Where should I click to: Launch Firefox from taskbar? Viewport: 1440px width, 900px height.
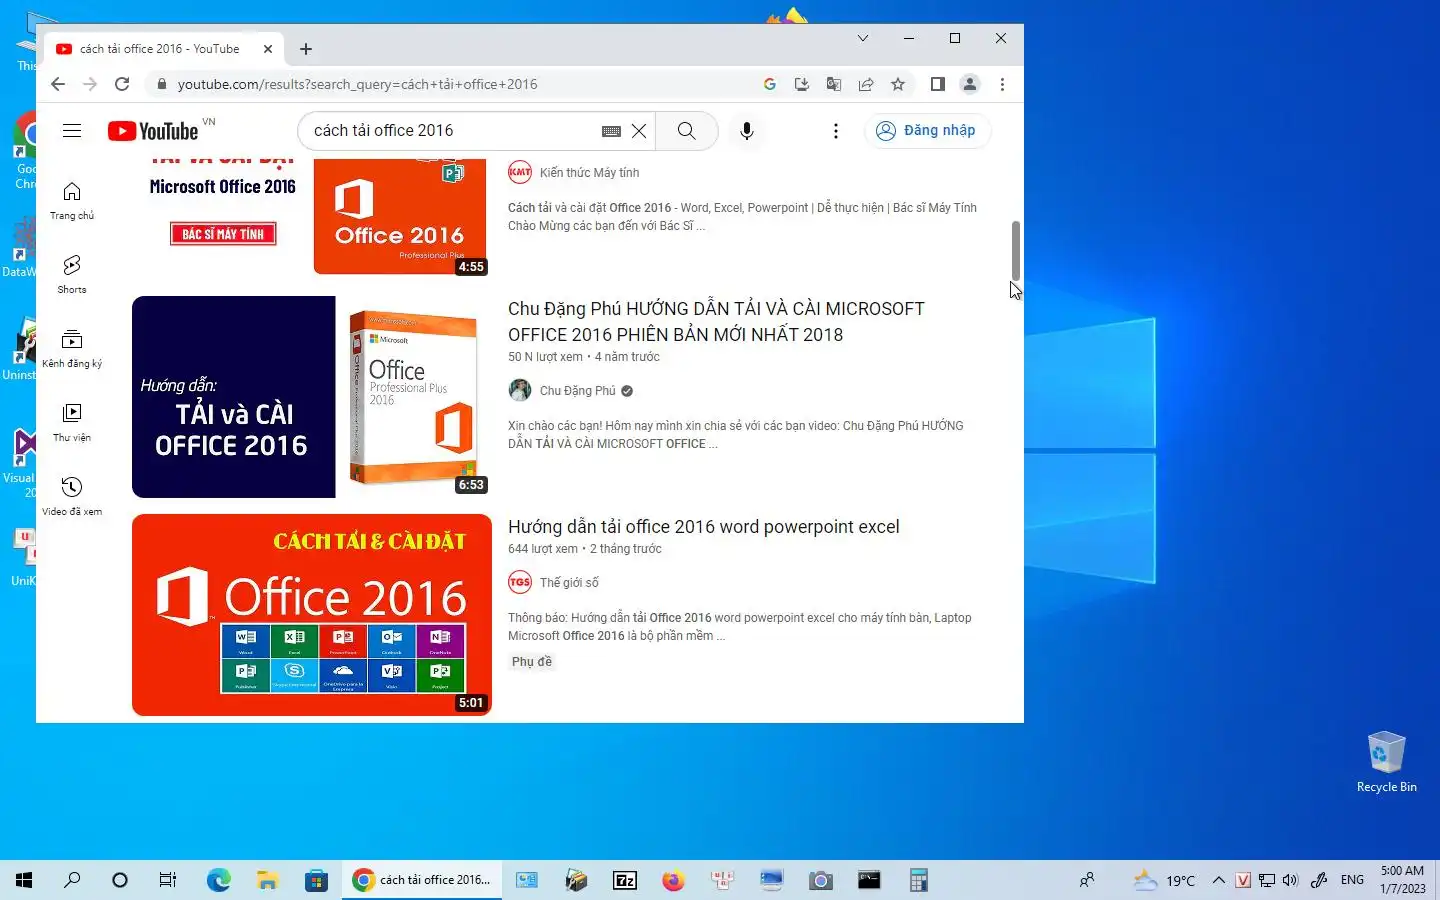(673, 880)
